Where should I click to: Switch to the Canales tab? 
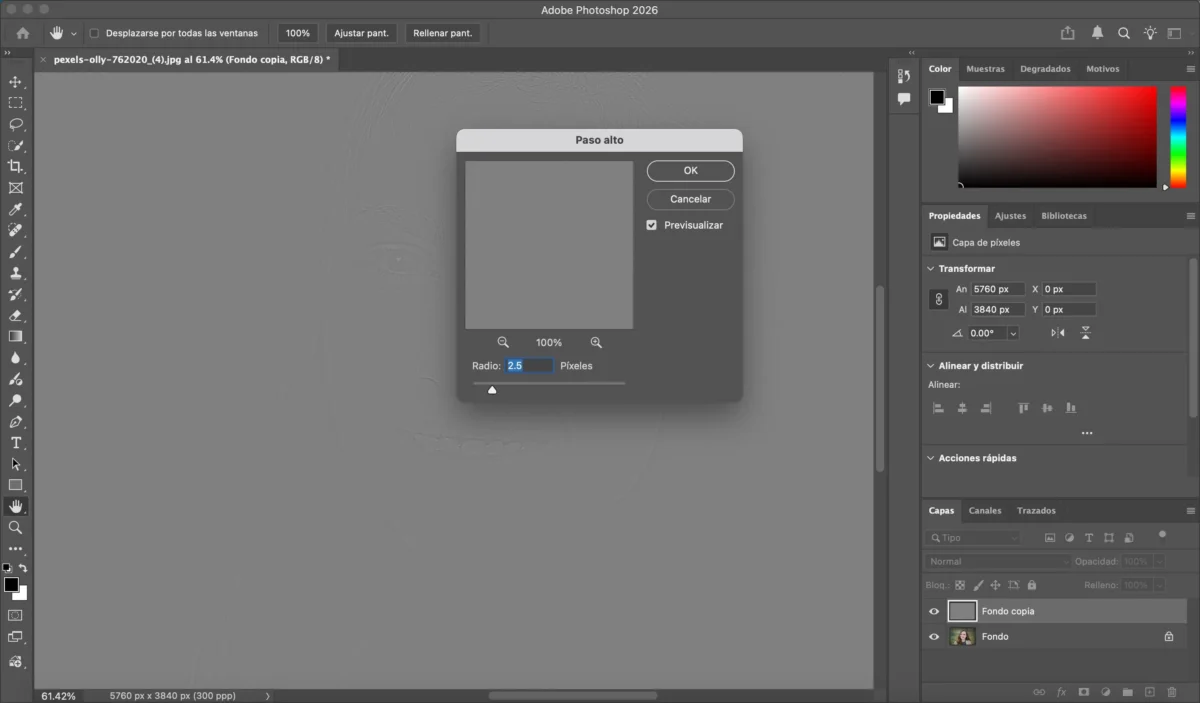point(984,511)
